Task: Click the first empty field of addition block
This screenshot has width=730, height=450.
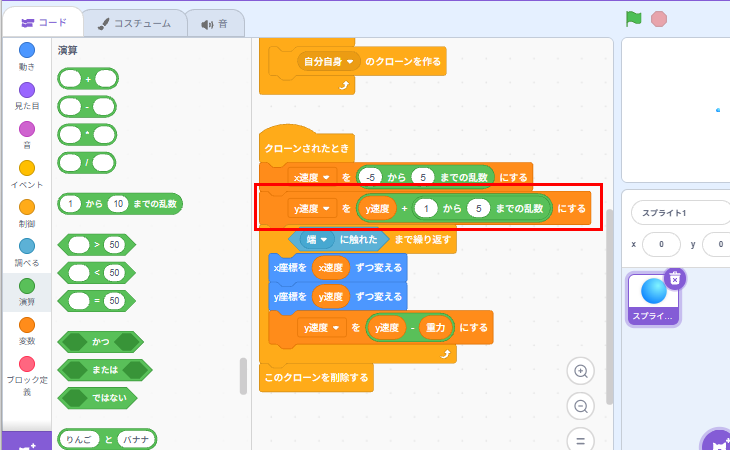Action: coord(70,79)
